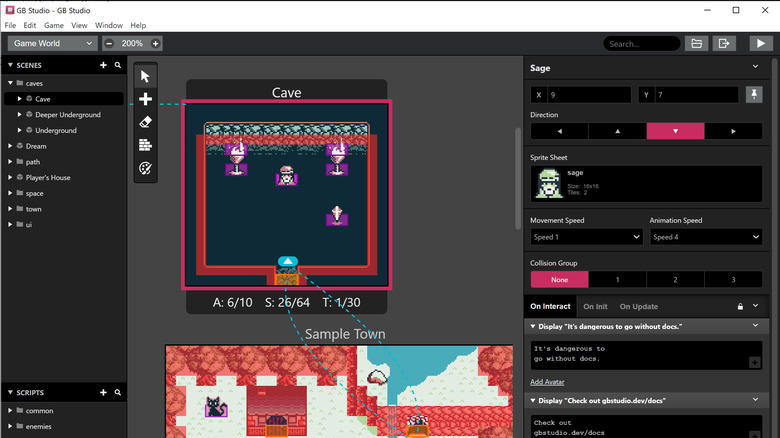This screenshot has width=780, height=438.
Task: Select the Collisions brick tool
Action: click(145, 145)
